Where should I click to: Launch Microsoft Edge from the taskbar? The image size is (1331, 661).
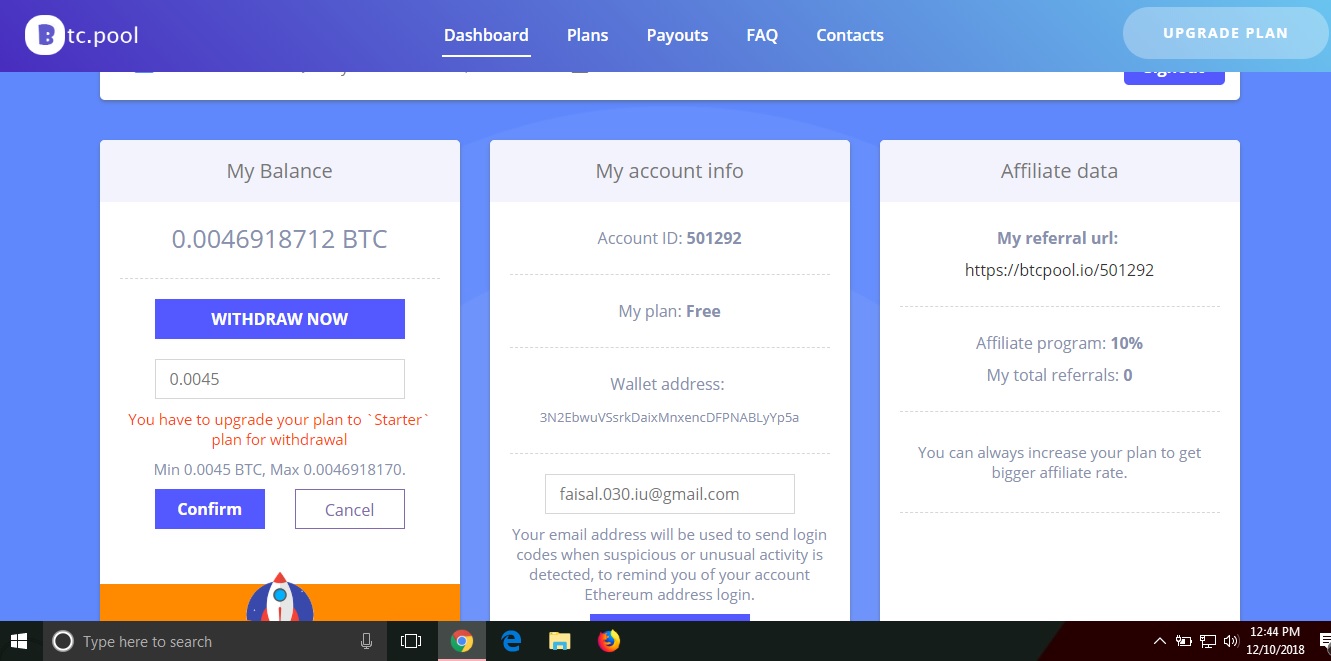coord(511,642)
